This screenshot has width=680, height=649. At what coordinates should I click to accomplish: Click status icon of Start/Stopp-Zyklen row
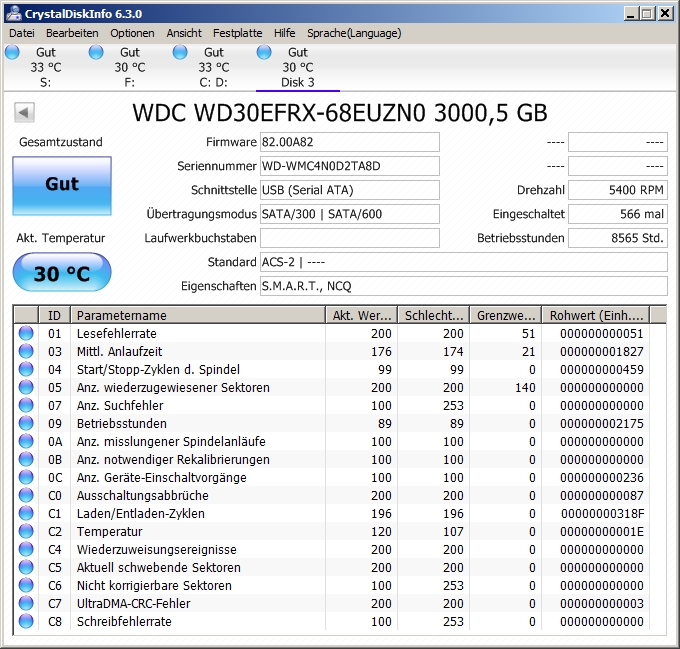click(x=26, y=369)
